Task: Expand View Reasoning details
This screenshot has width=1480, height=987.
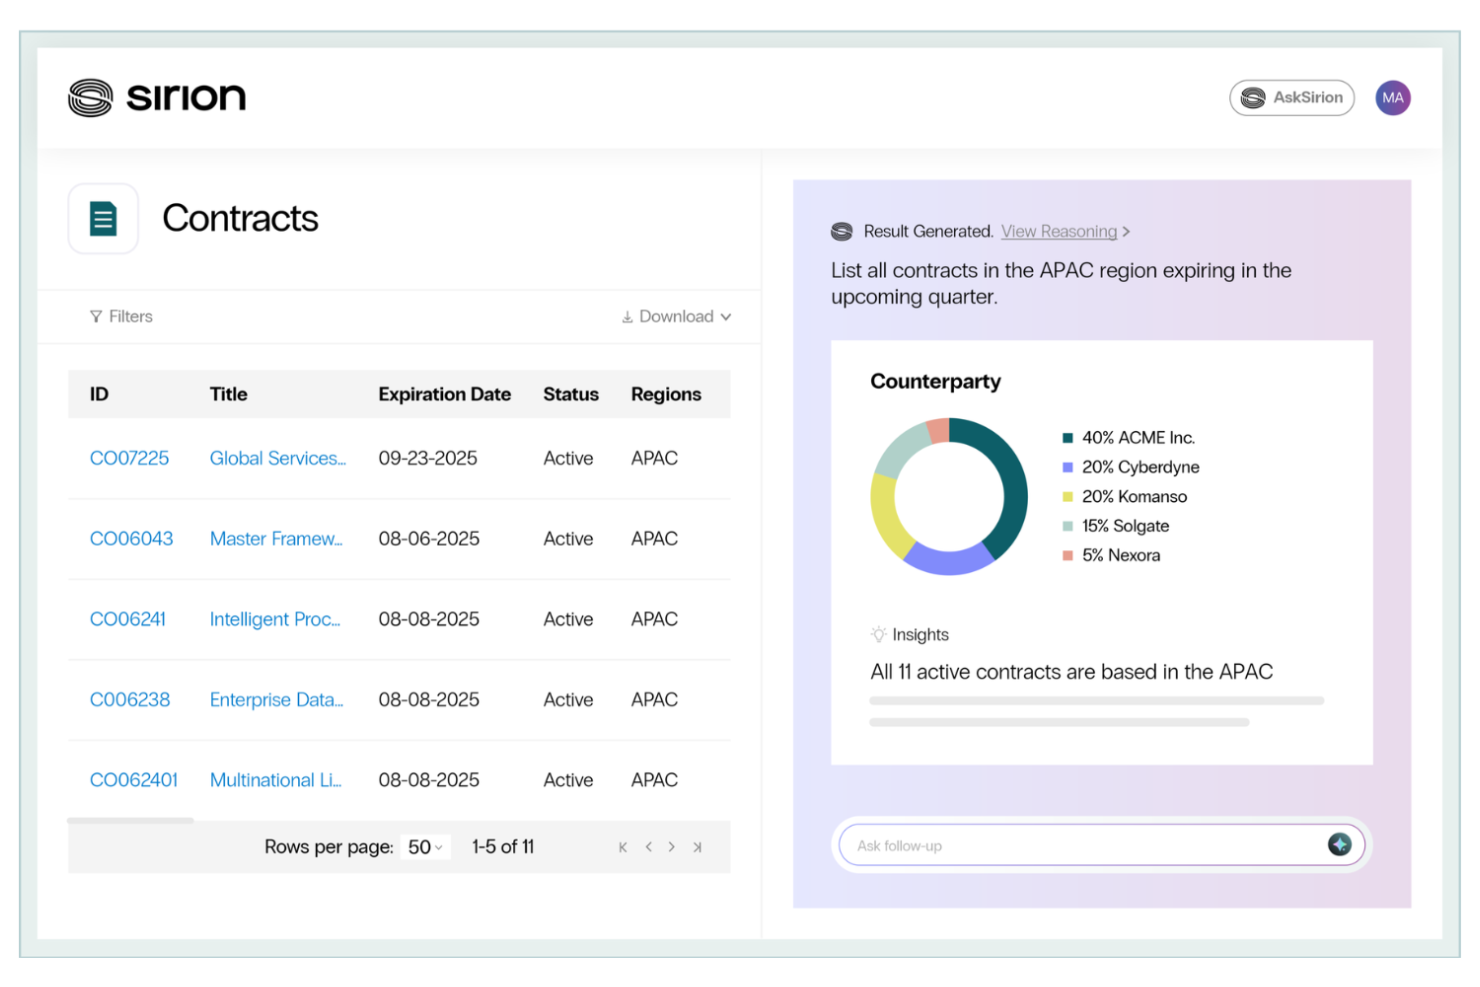Action: coord(1059,231)
